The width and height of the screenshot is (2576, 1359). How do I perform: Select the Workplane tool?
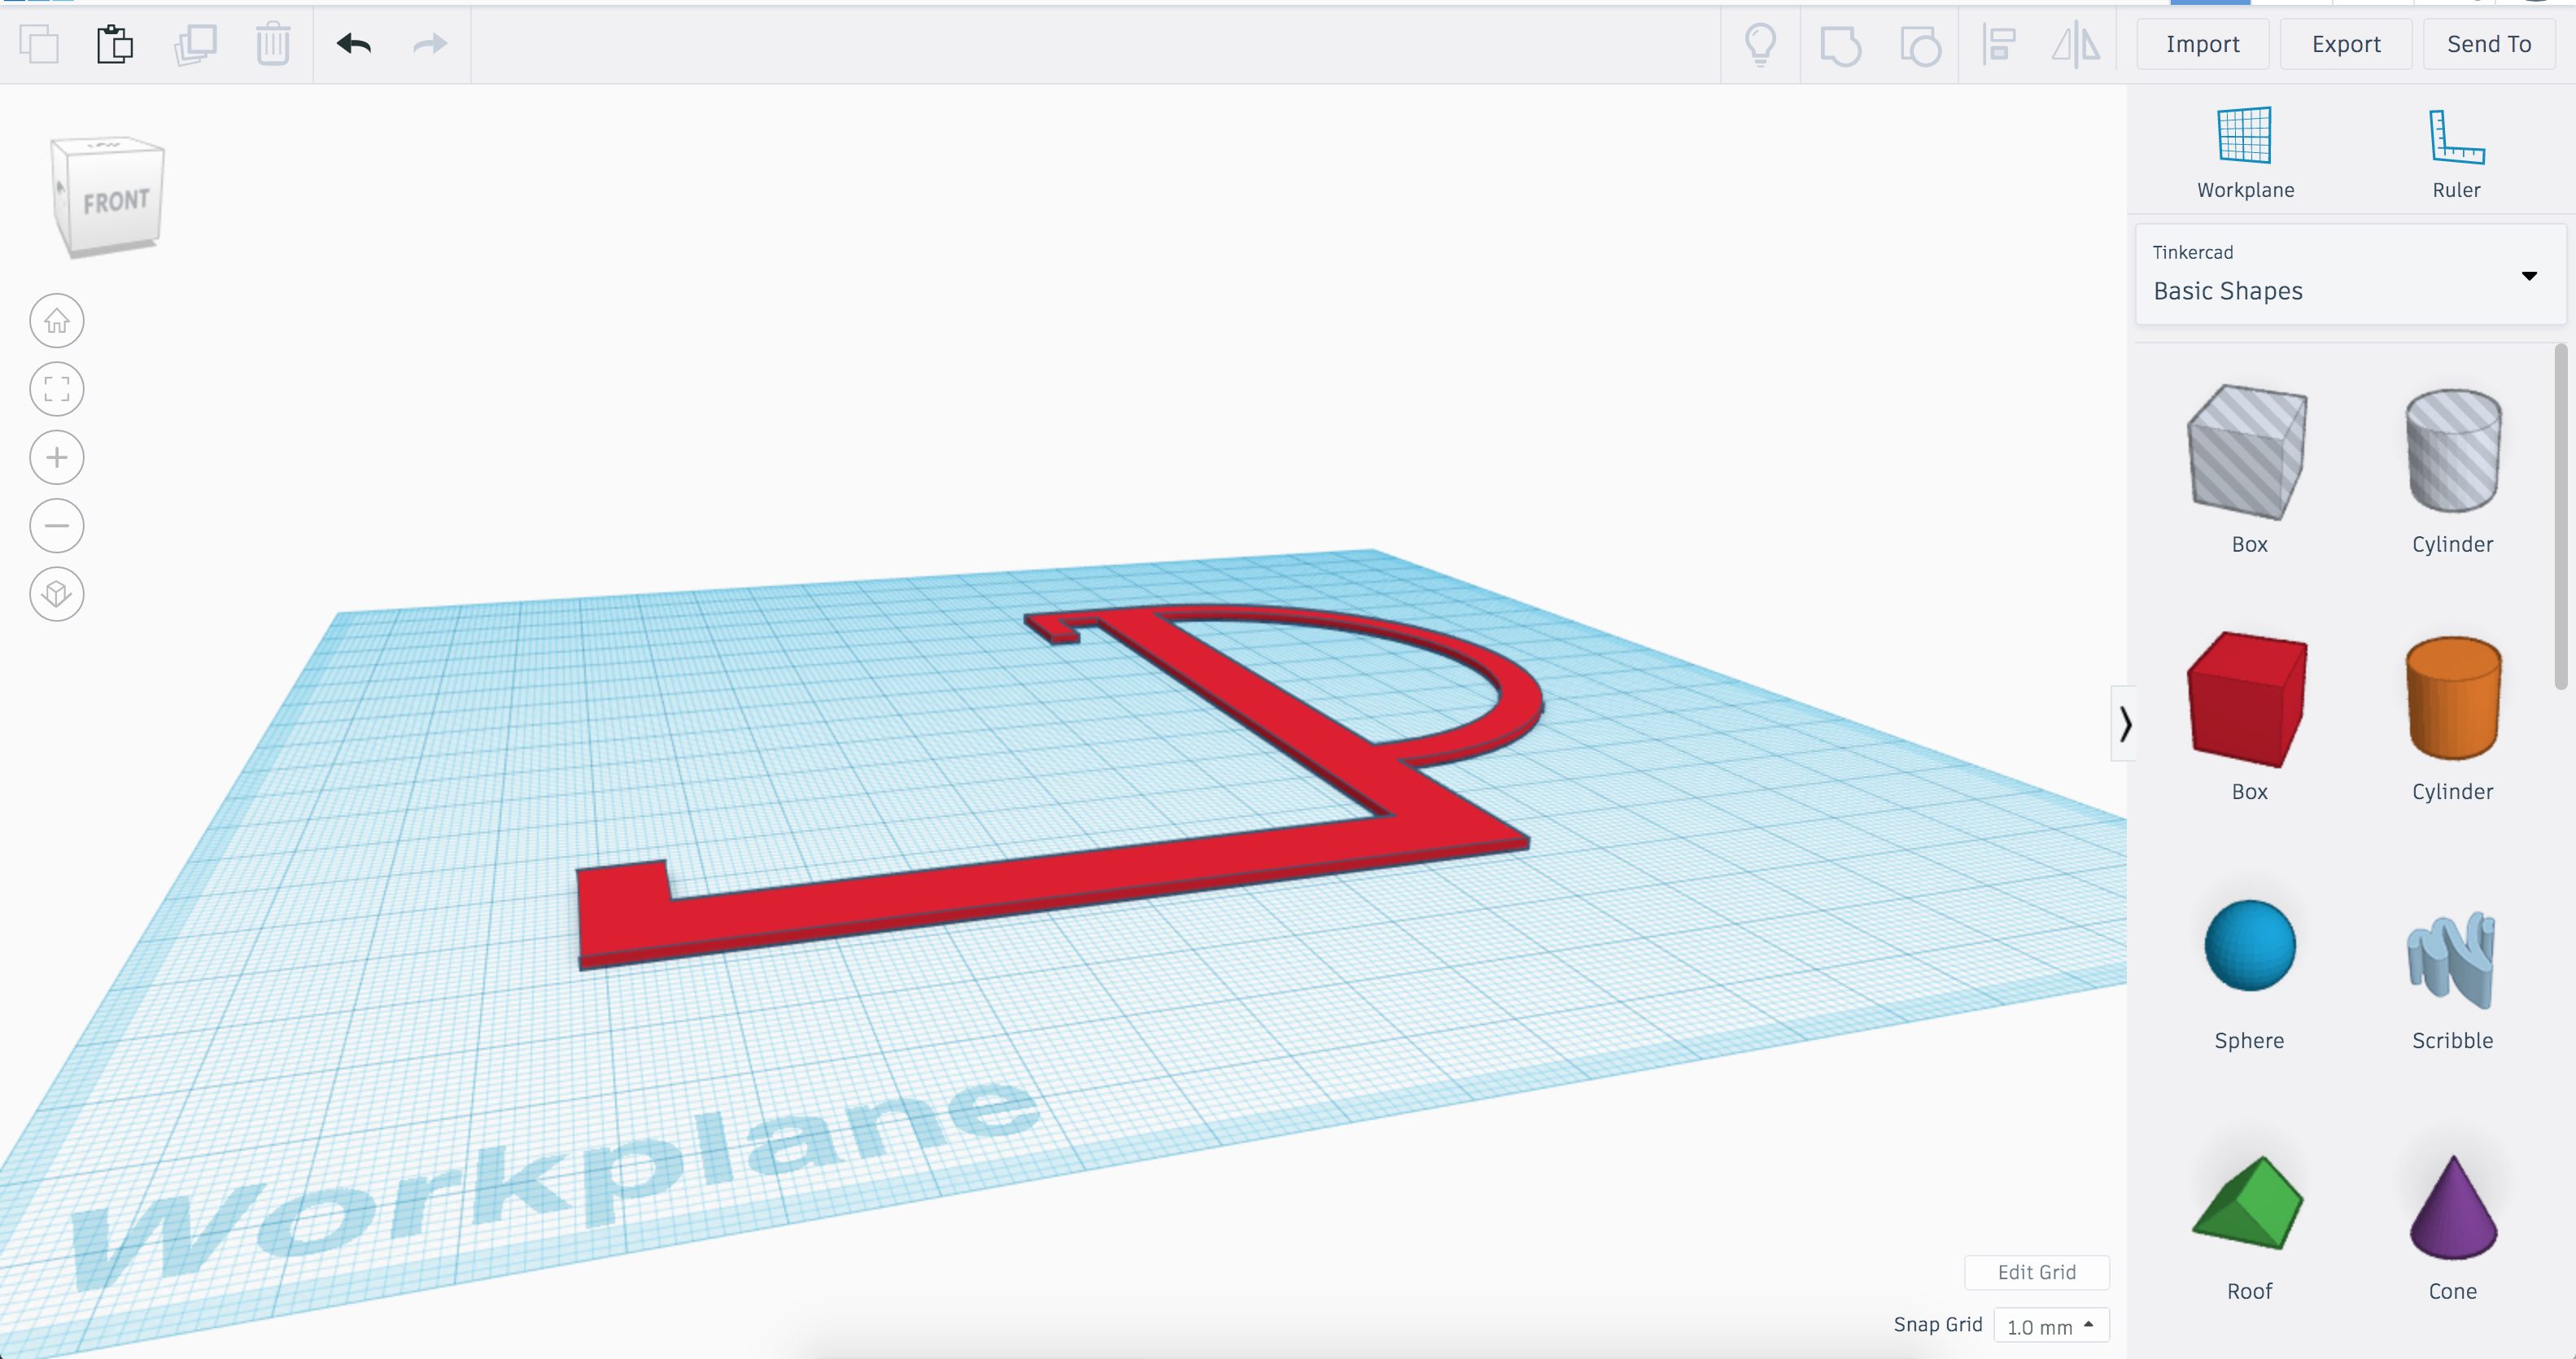pos(2245,152)
